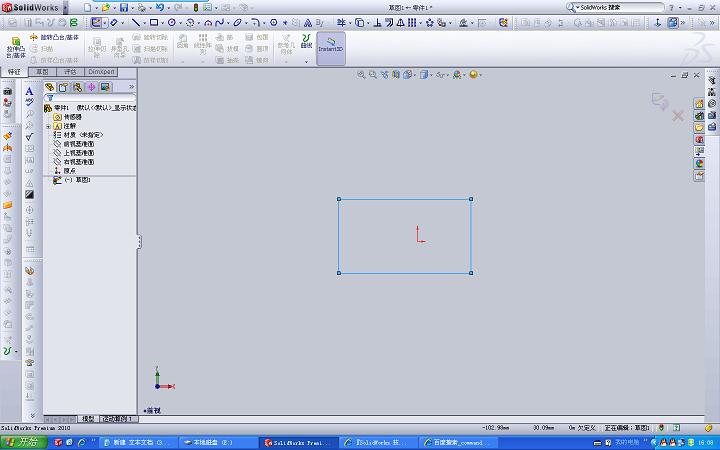The width and height of the screenshot is (720, 450).
Task: Select the Spline sketch tool
Action: pyautogui.click(x=219, y=22)
